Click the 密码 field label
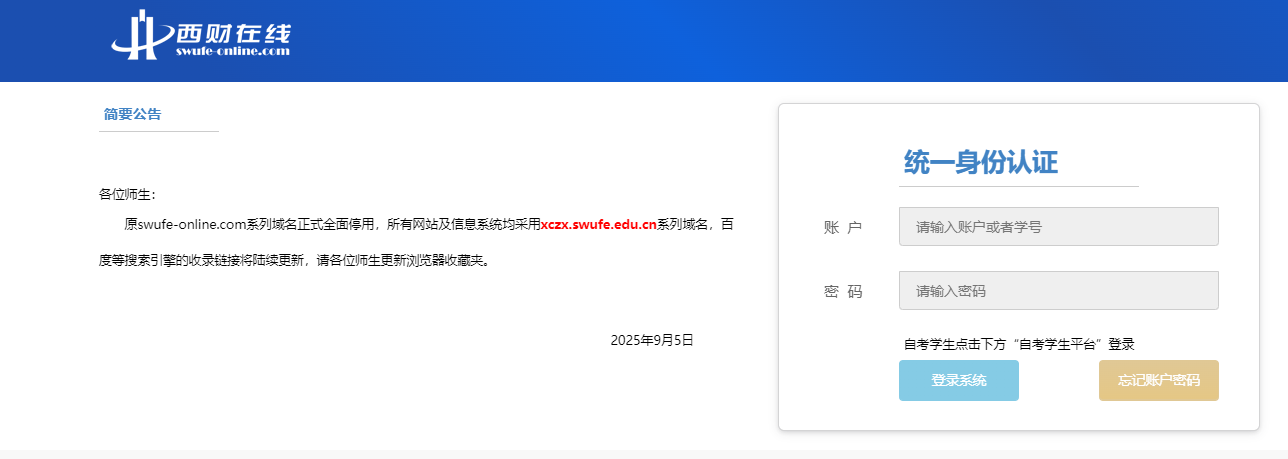 843,292
